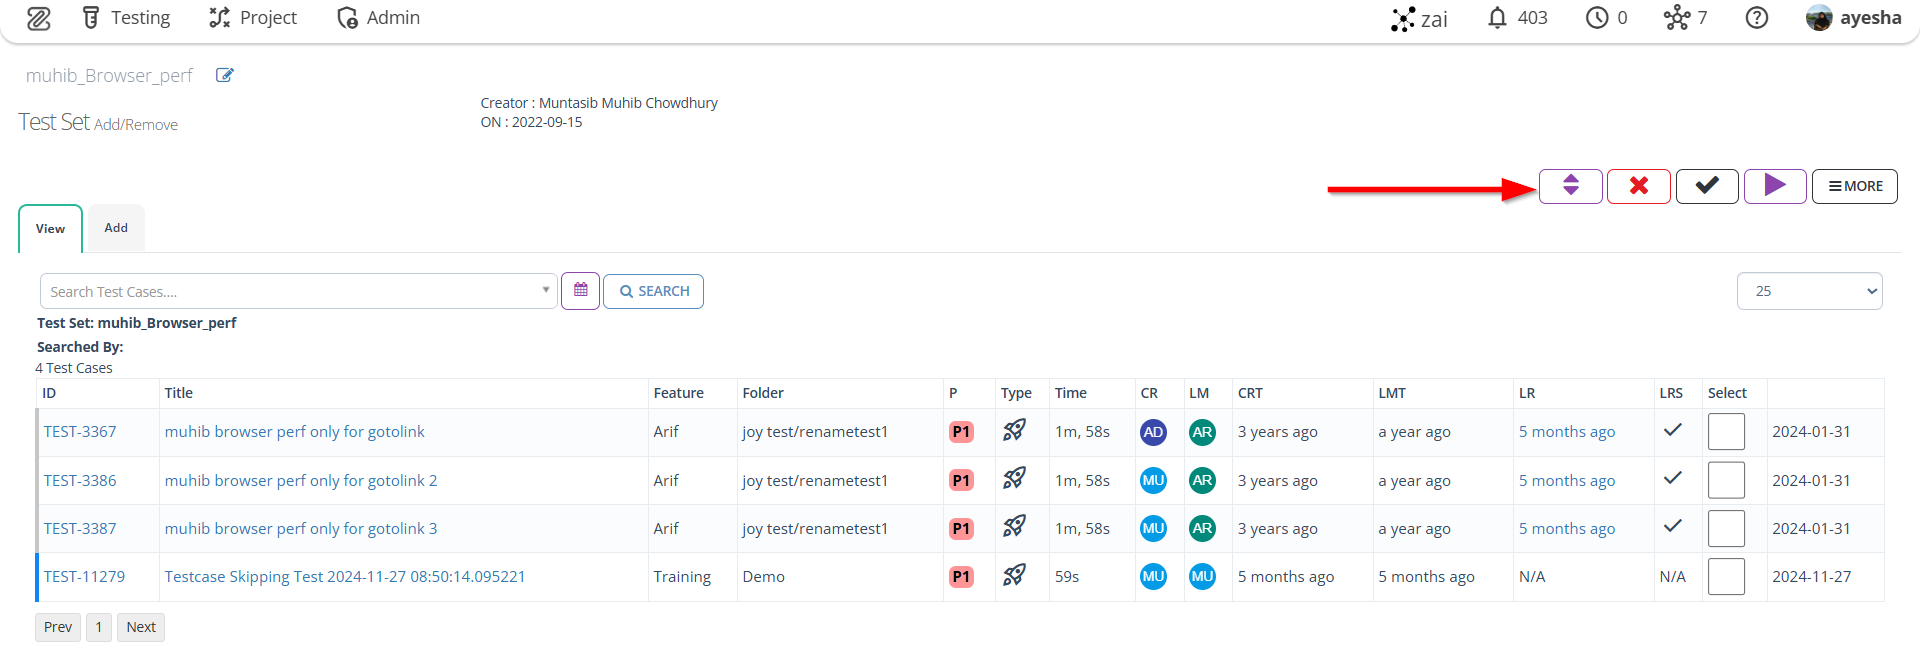Select checkbox for TEST-3387 row
The image size is (1920, 656).
1726,528
